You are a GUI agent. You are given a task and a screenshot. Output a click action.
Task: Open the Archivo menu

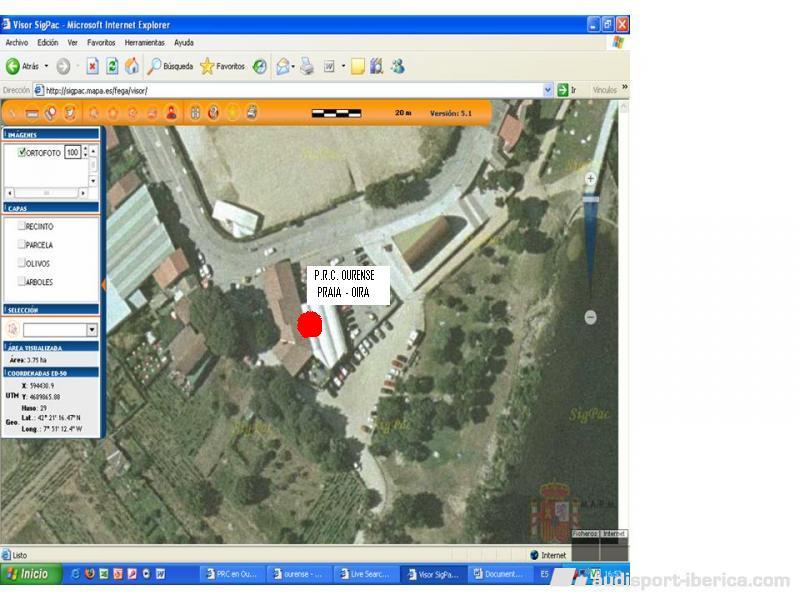[17, 43]
